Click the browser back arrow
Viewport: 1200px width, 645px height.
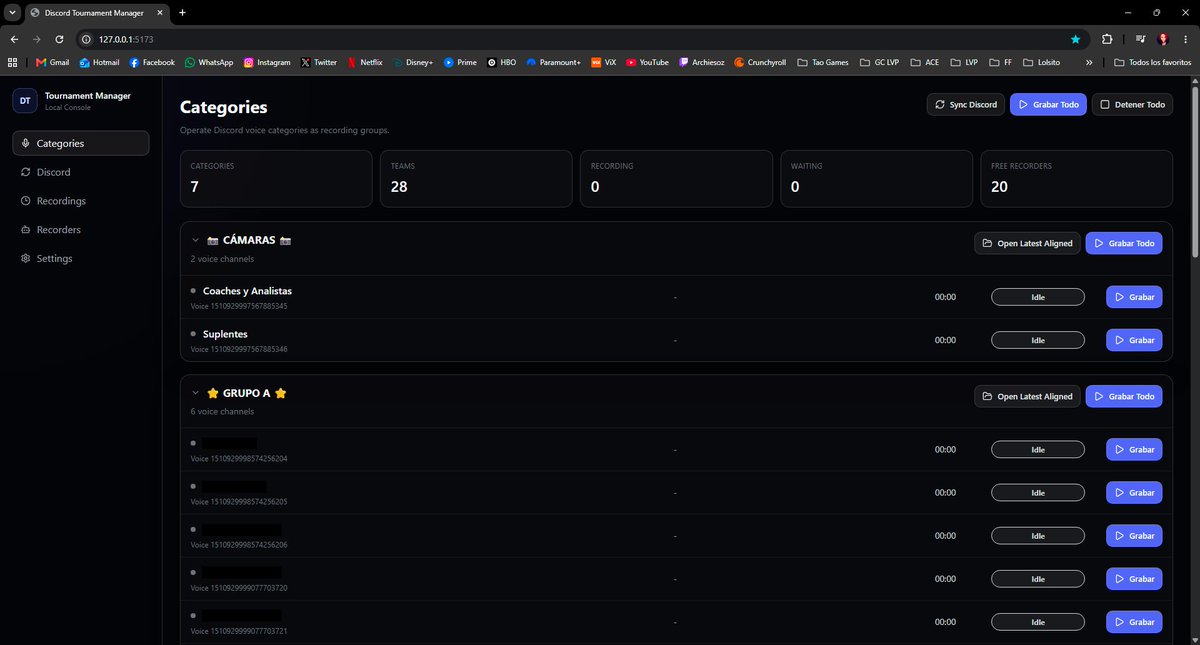coord(14,39)
